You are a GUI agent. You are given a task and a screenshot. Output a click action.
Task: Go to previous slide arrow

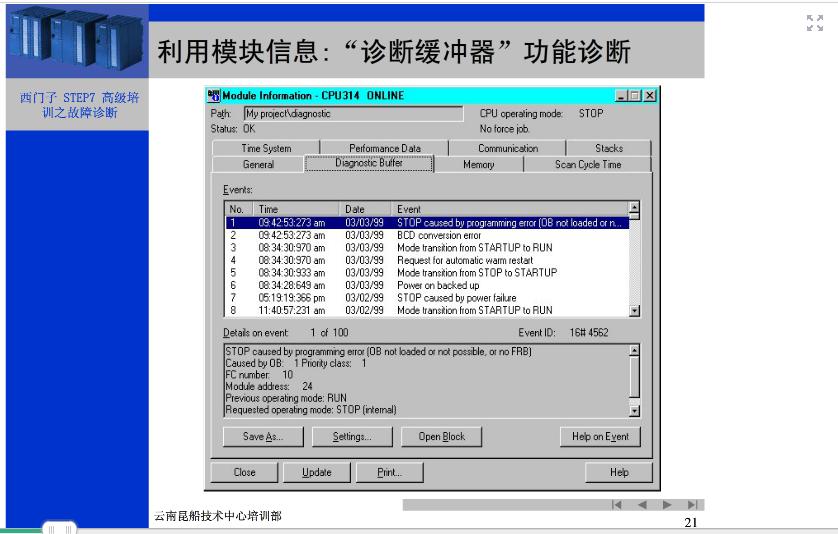(x=642, y=505)
